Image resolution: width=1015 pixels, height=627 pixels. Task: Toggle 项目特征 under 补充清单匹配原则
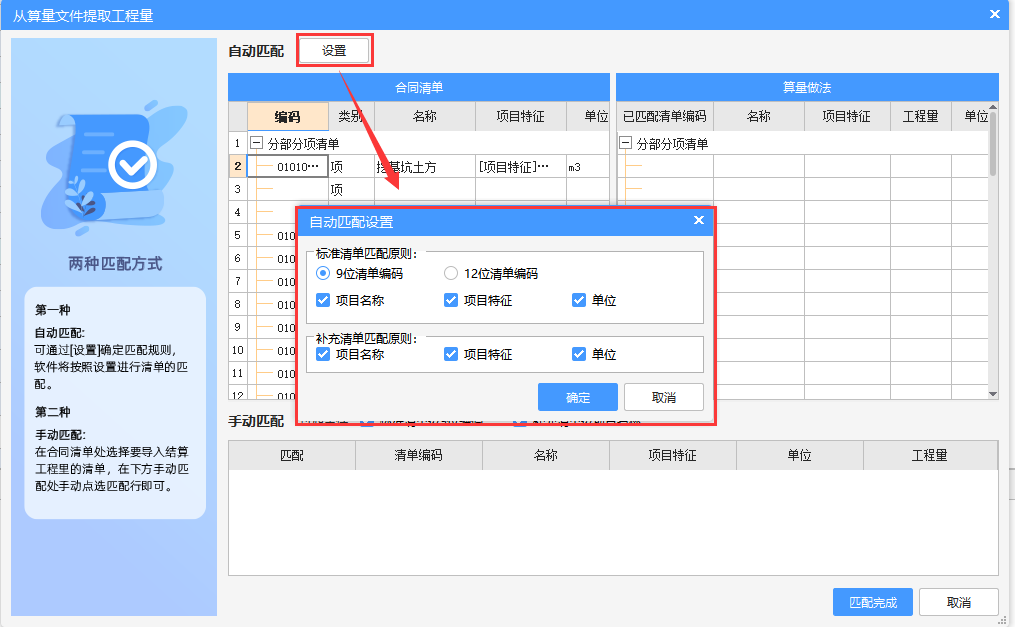[x=451, y=354]
